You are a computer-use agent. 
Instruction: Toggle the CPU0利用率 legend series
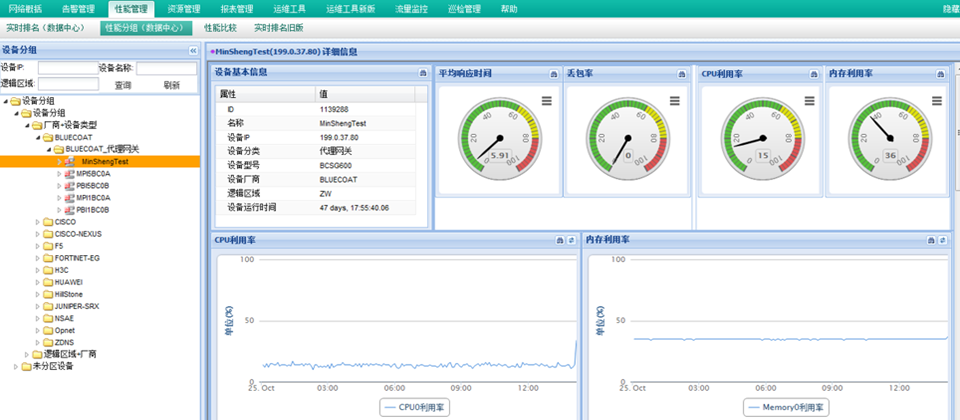[414, 407]
